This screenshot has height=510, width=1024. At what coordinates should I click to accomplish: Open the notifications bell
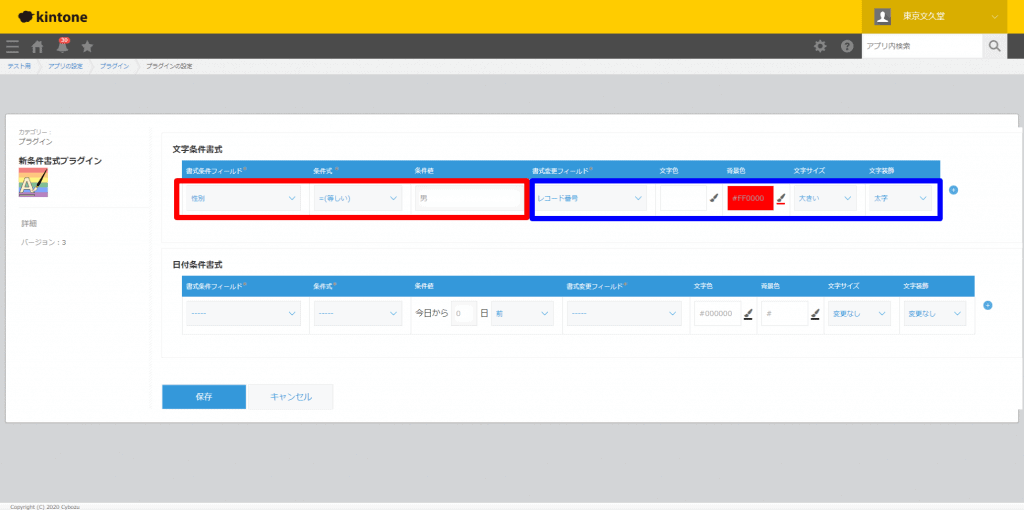coord(62,46)
